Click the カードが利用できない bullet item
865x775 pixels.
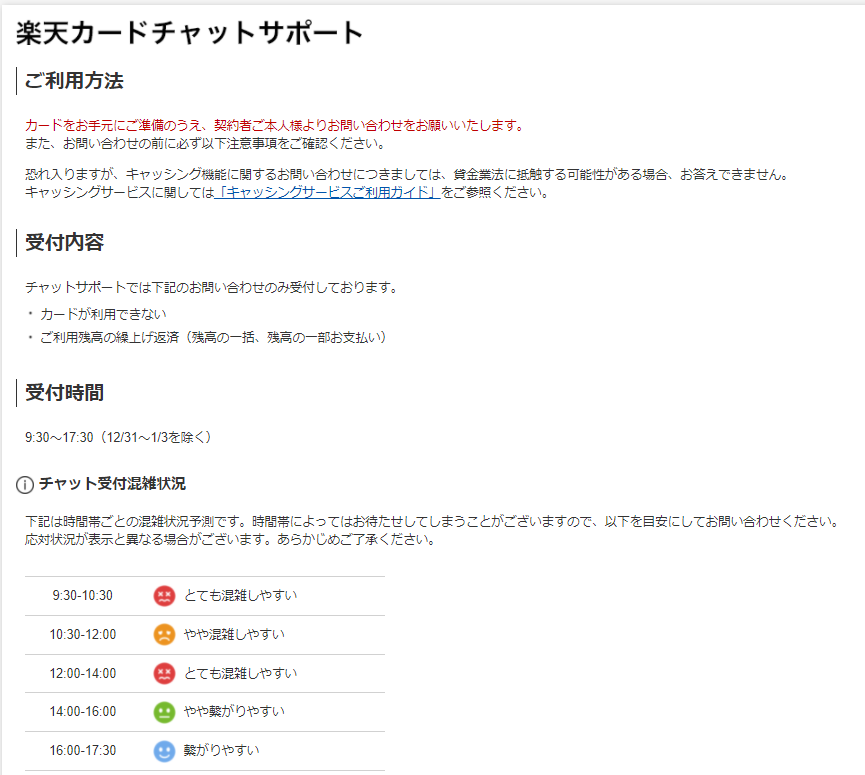coord(103,314)
